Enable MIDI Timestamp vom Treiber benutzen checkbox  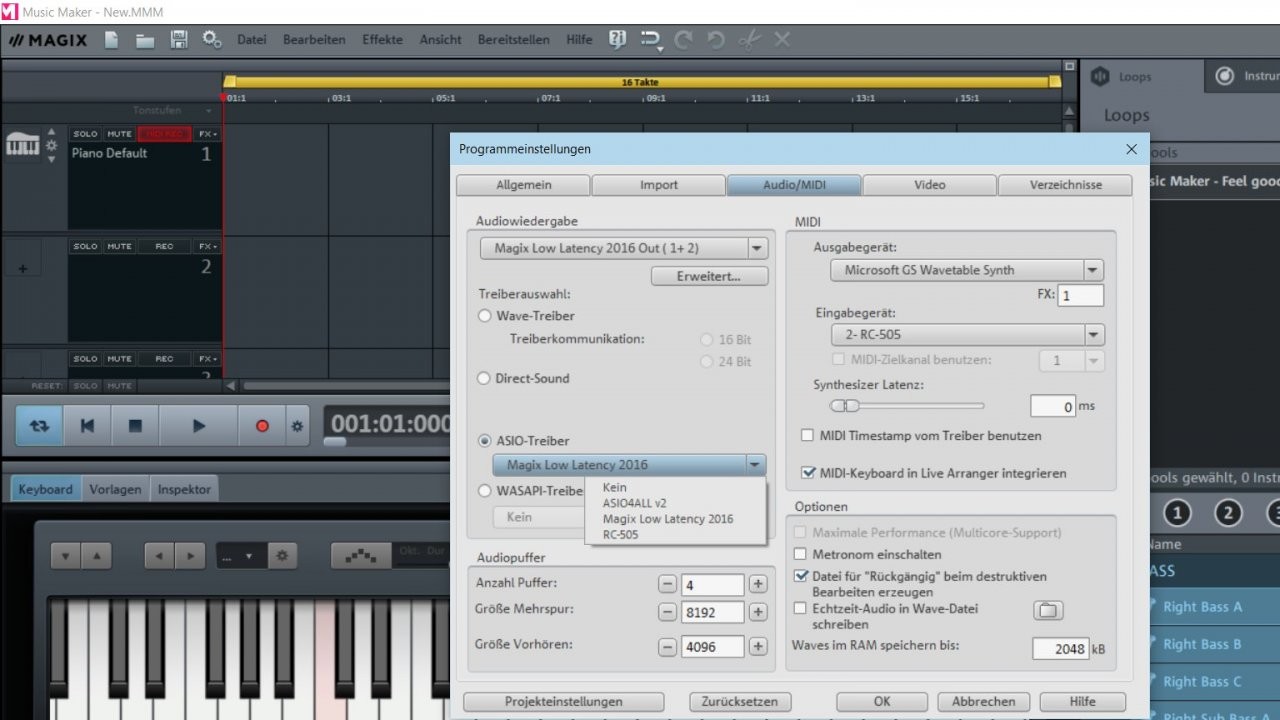pyautogui.click(x=808, y=436)
